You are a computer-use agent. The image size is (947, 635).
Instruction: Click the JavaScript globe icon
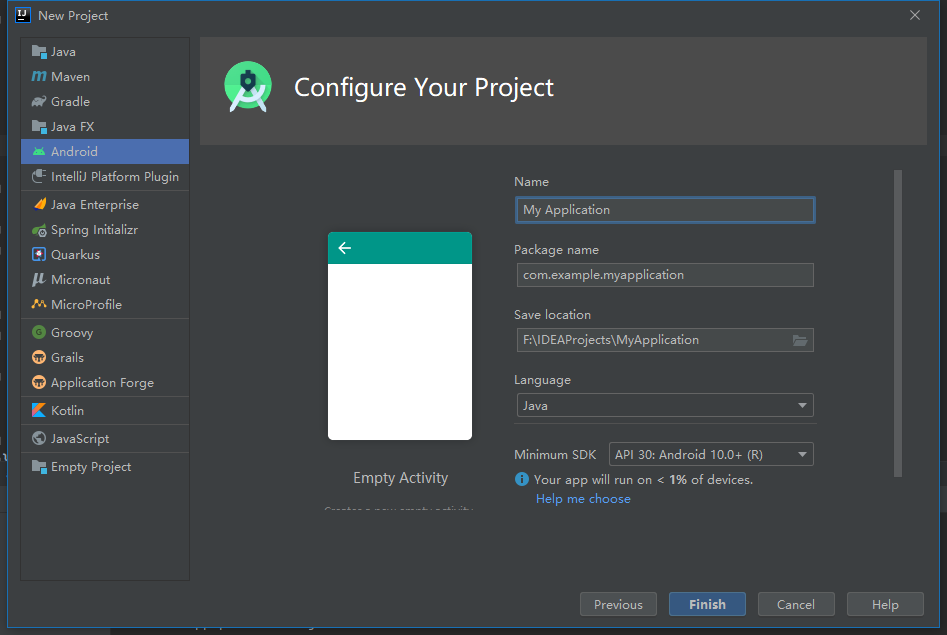tap(39, 439)
